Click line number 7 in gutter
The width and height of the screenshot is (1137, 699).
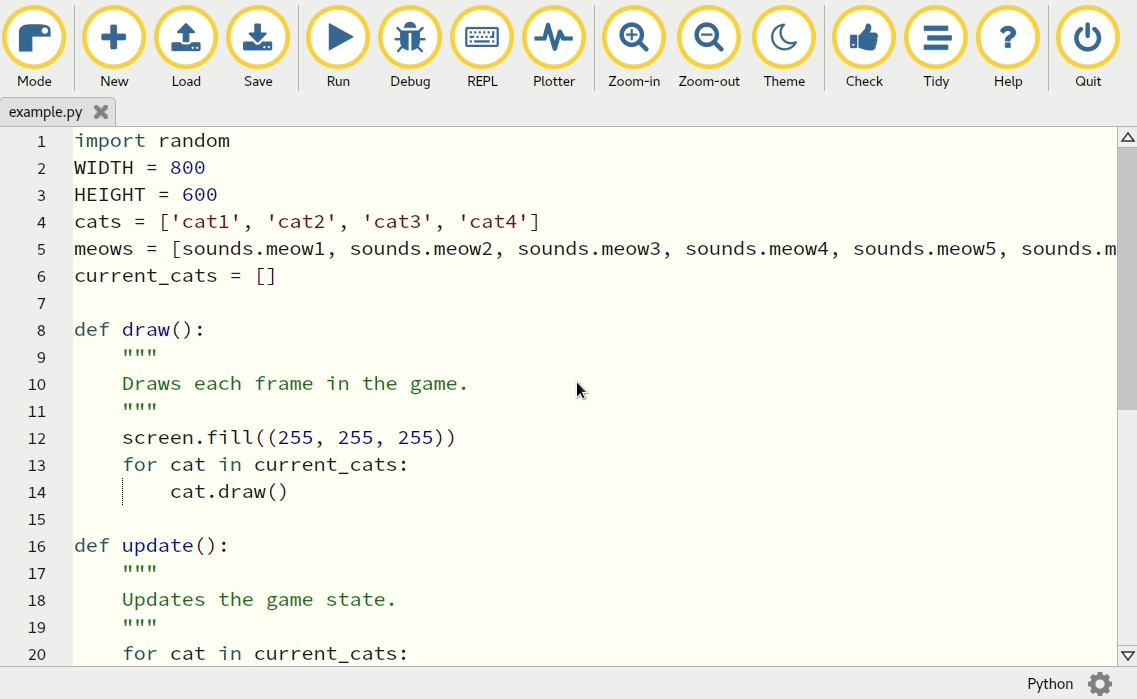click(41, 304)
